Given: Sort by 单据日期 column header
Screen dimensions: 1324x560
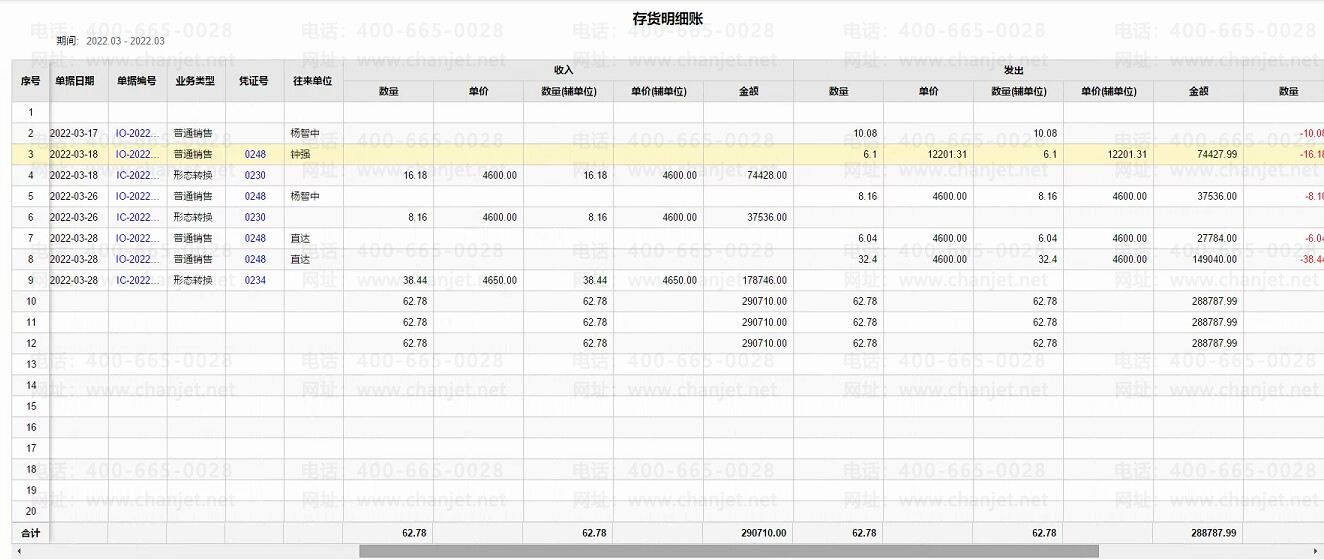Looking at the screenshot, I should point(75,80).
